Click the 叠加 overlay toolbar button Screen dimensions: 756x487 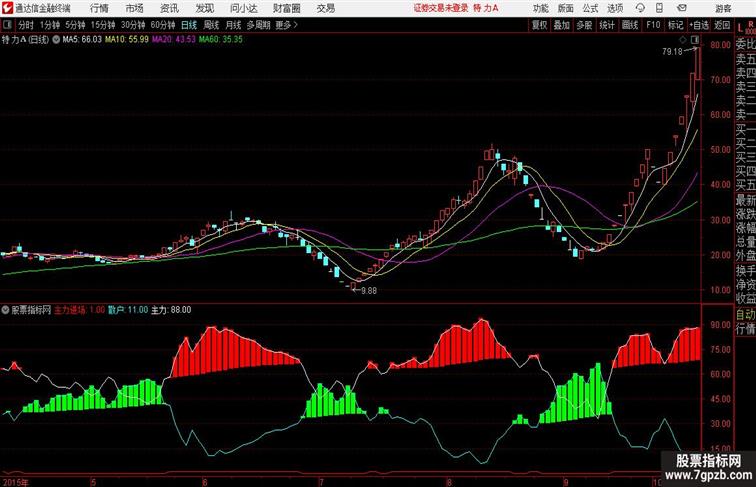[562, 25]
